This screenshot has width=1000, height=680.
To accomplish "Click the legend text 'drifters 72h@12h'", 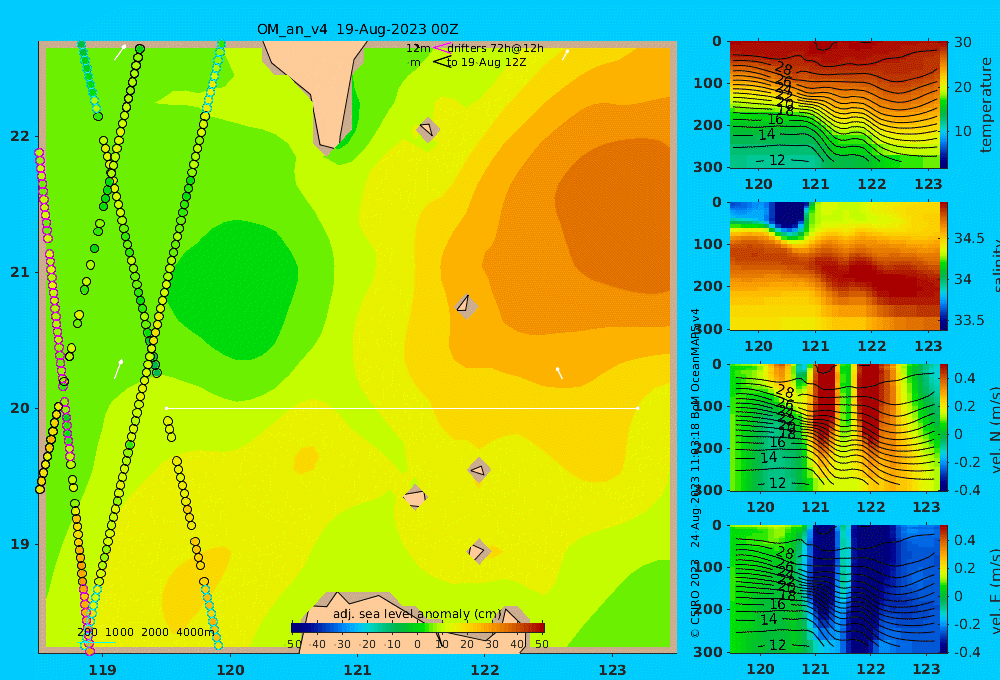I will click(x=496, y=48).
